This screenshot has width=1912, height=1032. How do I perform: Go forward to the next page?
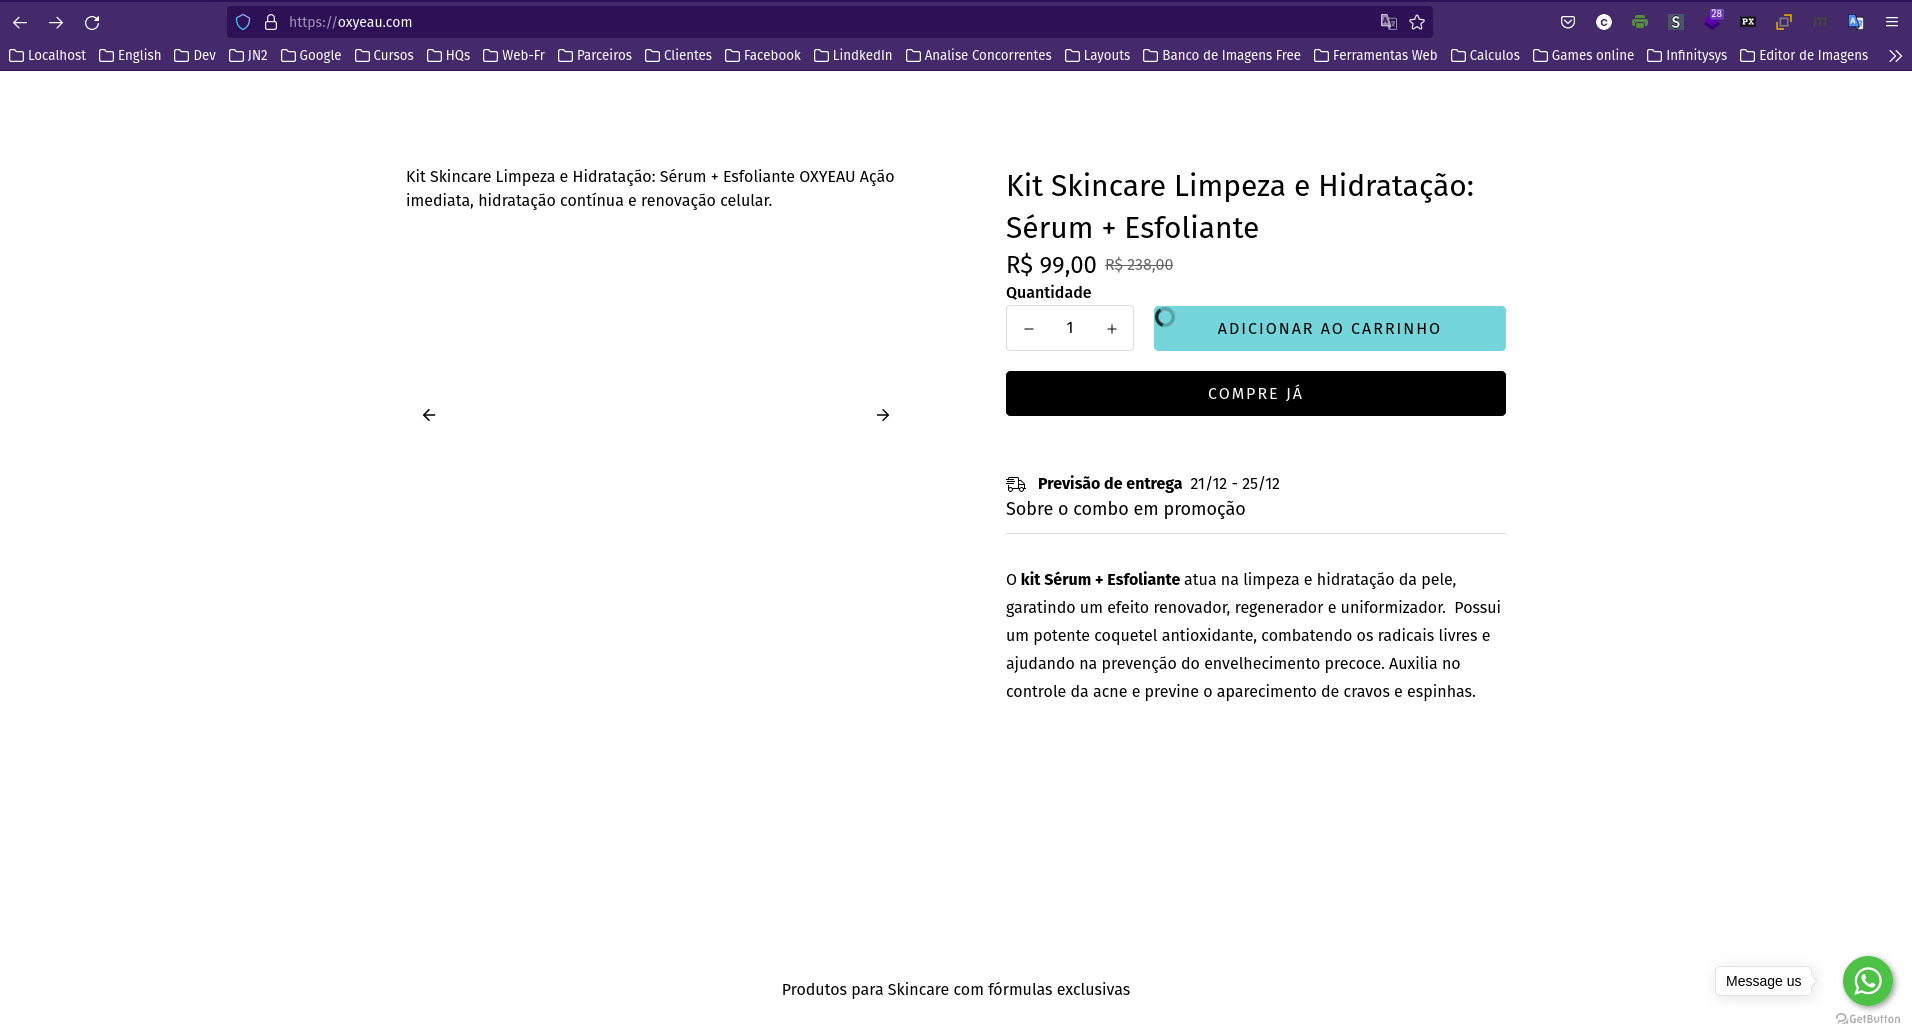[x=56, y=22]
